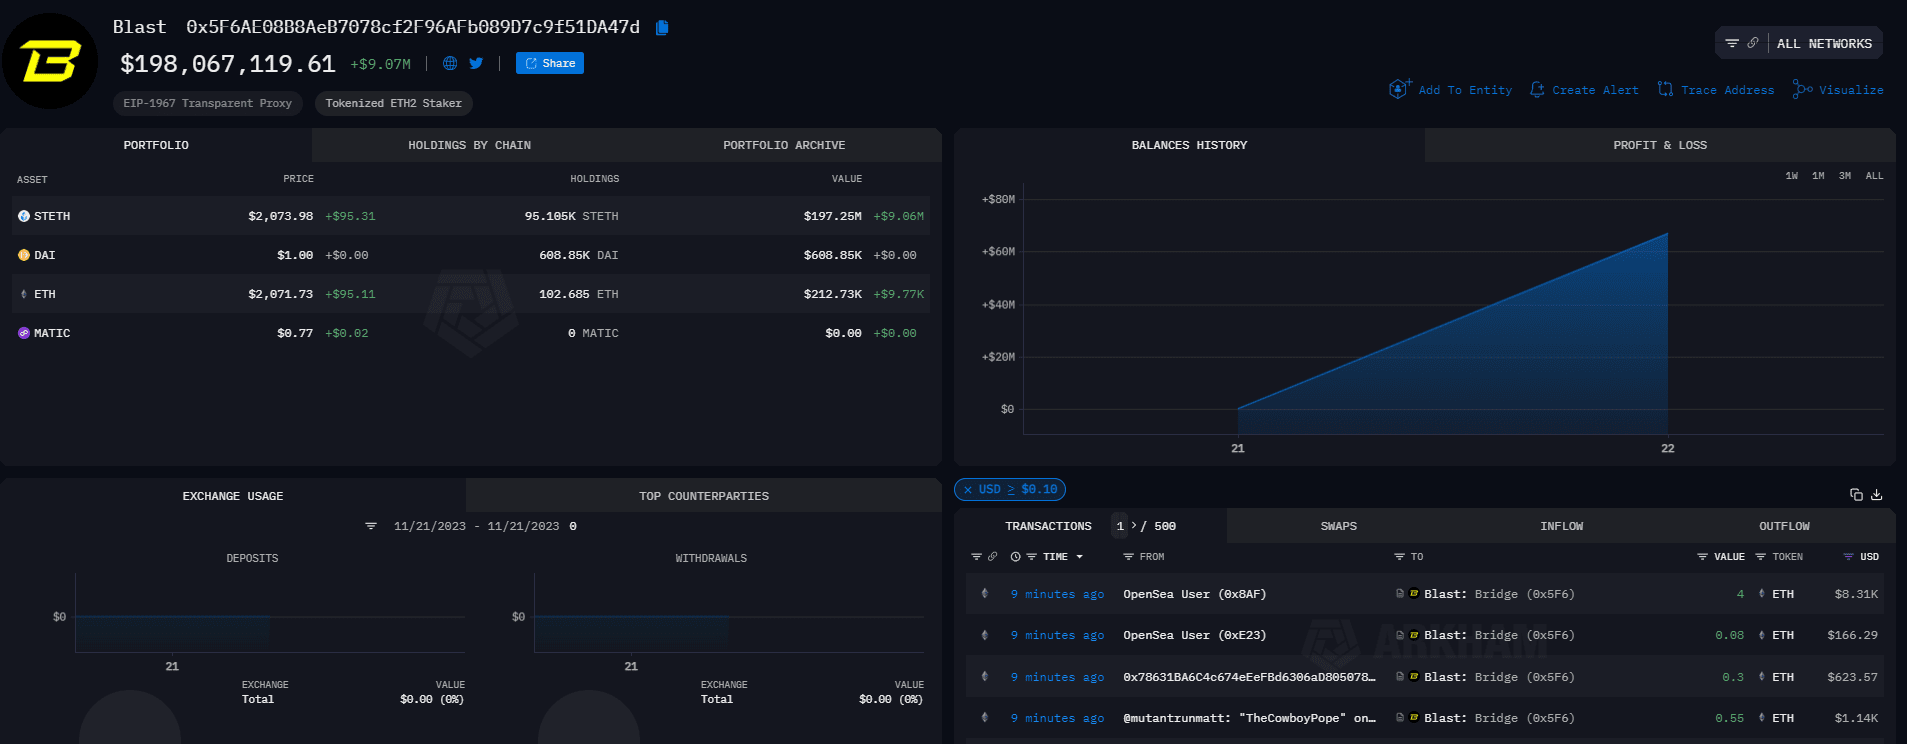Open the TIME column filter icon
This screenshot has width=1907, height=744.
(1031, 557)
